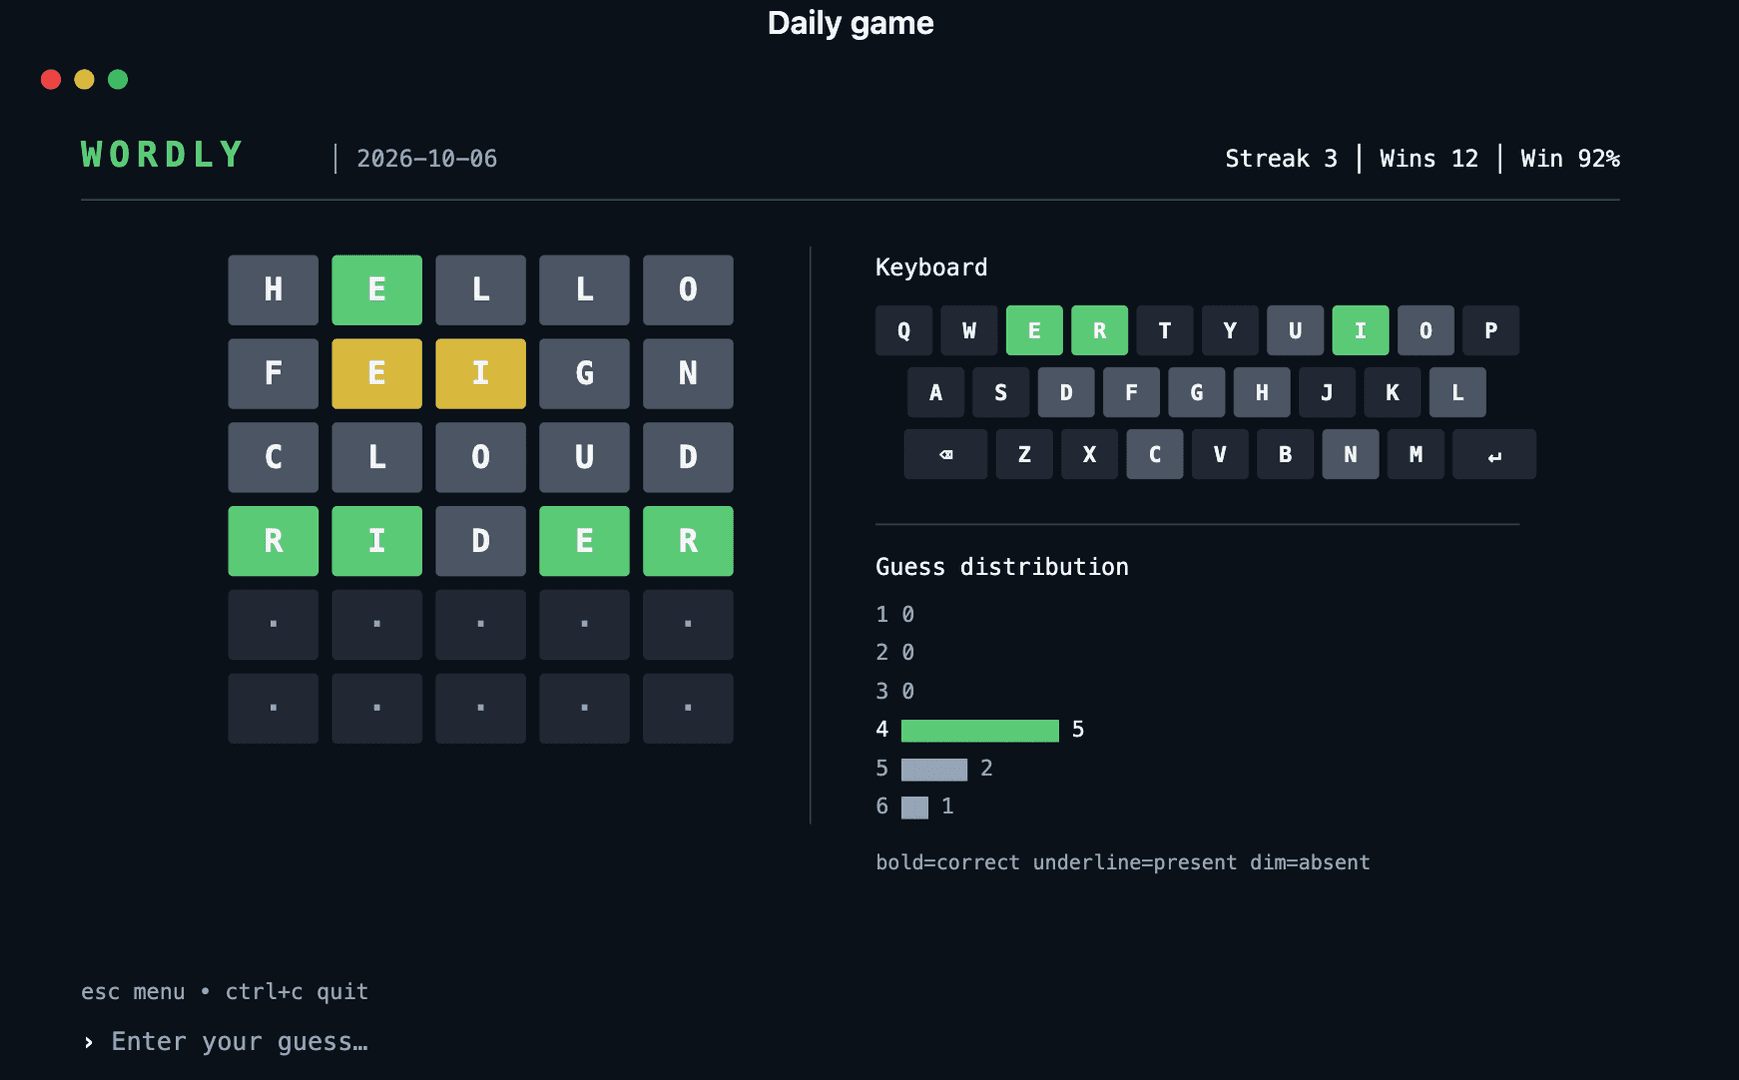Choose the Z key on keyboard

1024,454
